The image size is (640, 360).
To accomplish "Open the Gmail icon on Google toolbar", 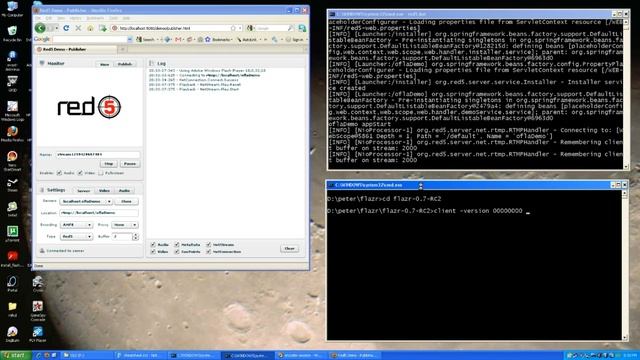I will point(178,40).
